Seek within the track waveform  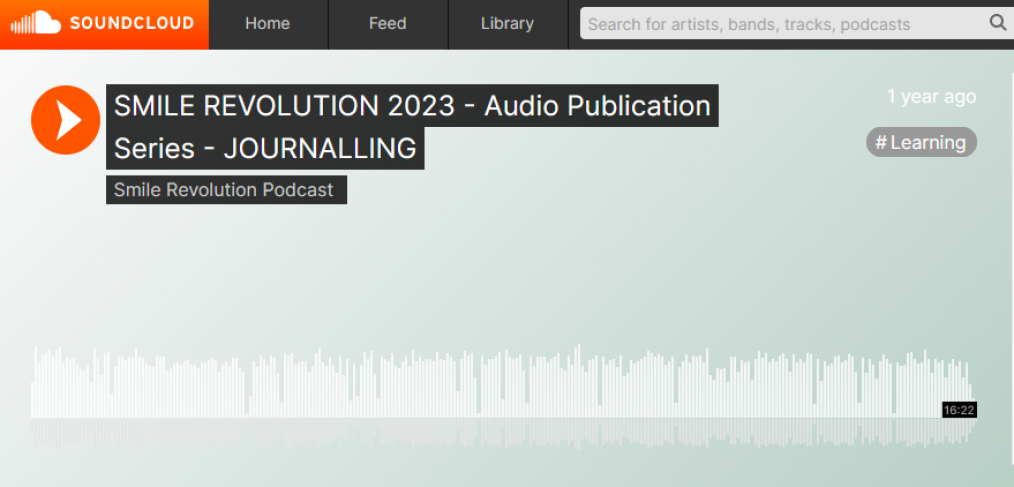tap(503, 396)
